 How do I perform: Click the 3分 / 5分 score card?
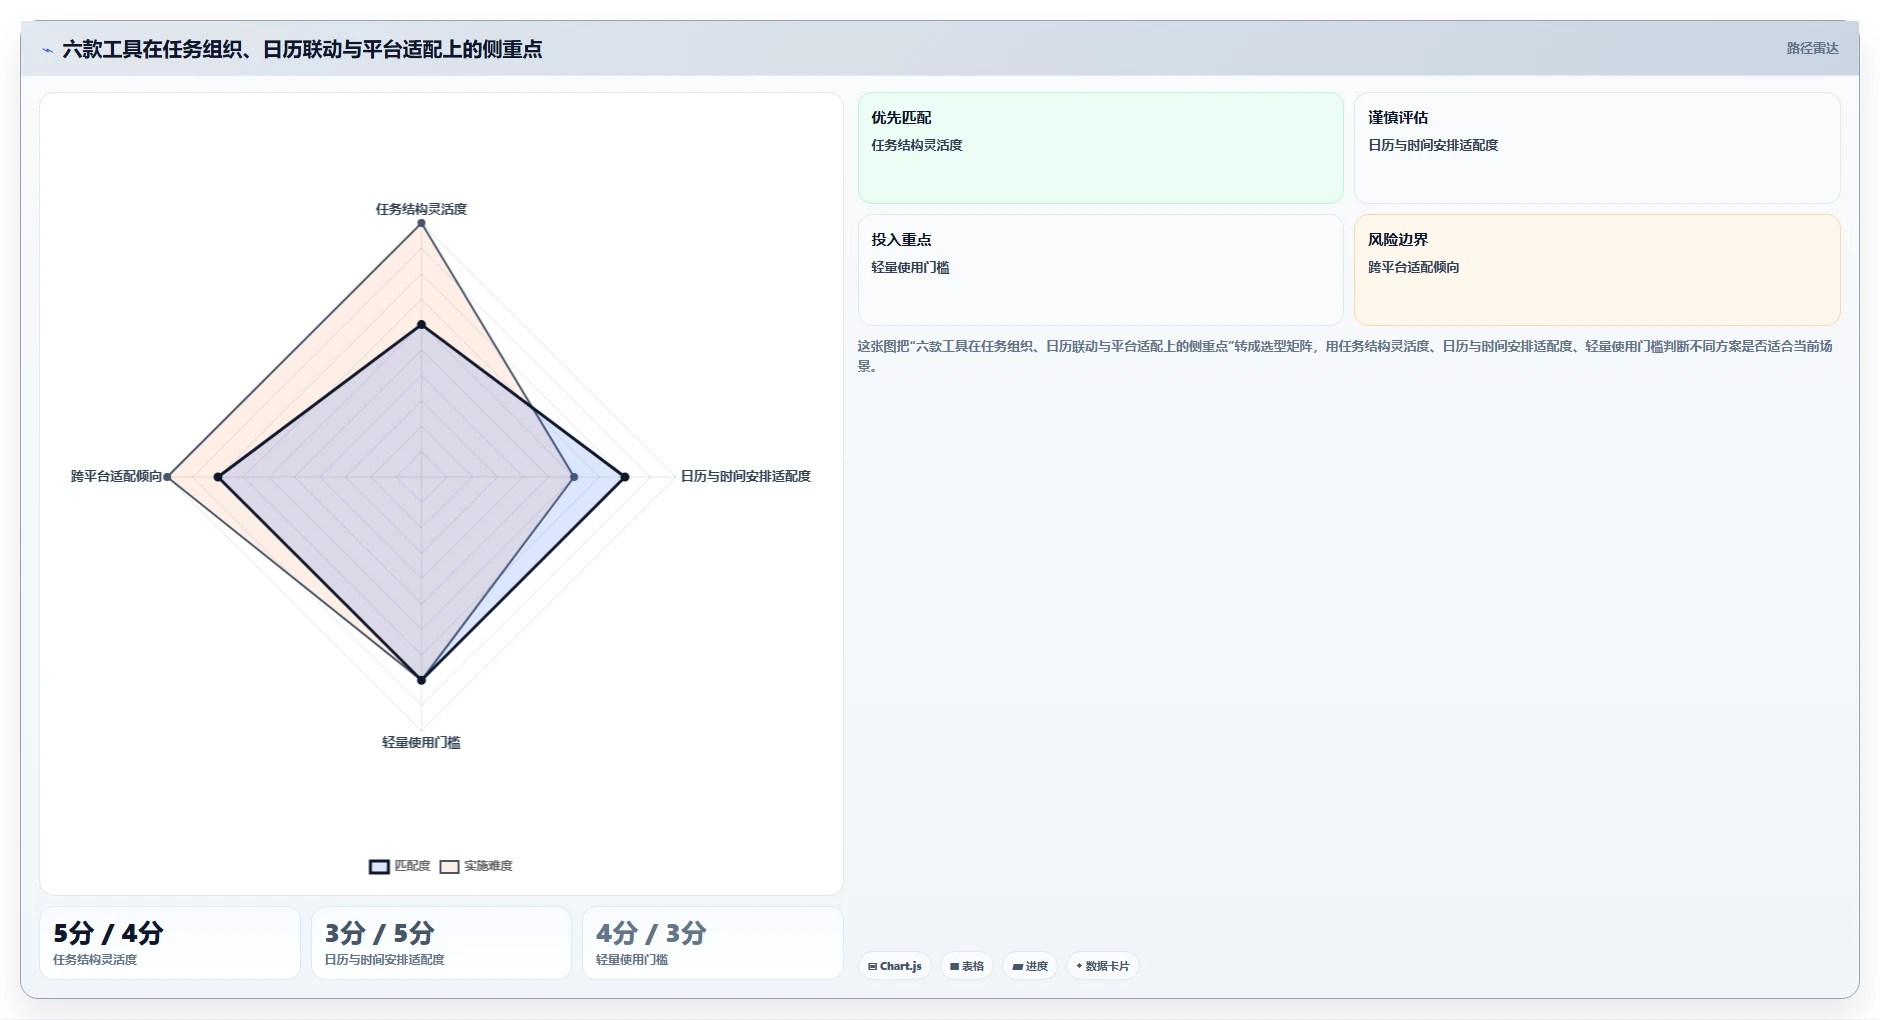(x=441, y=943)
